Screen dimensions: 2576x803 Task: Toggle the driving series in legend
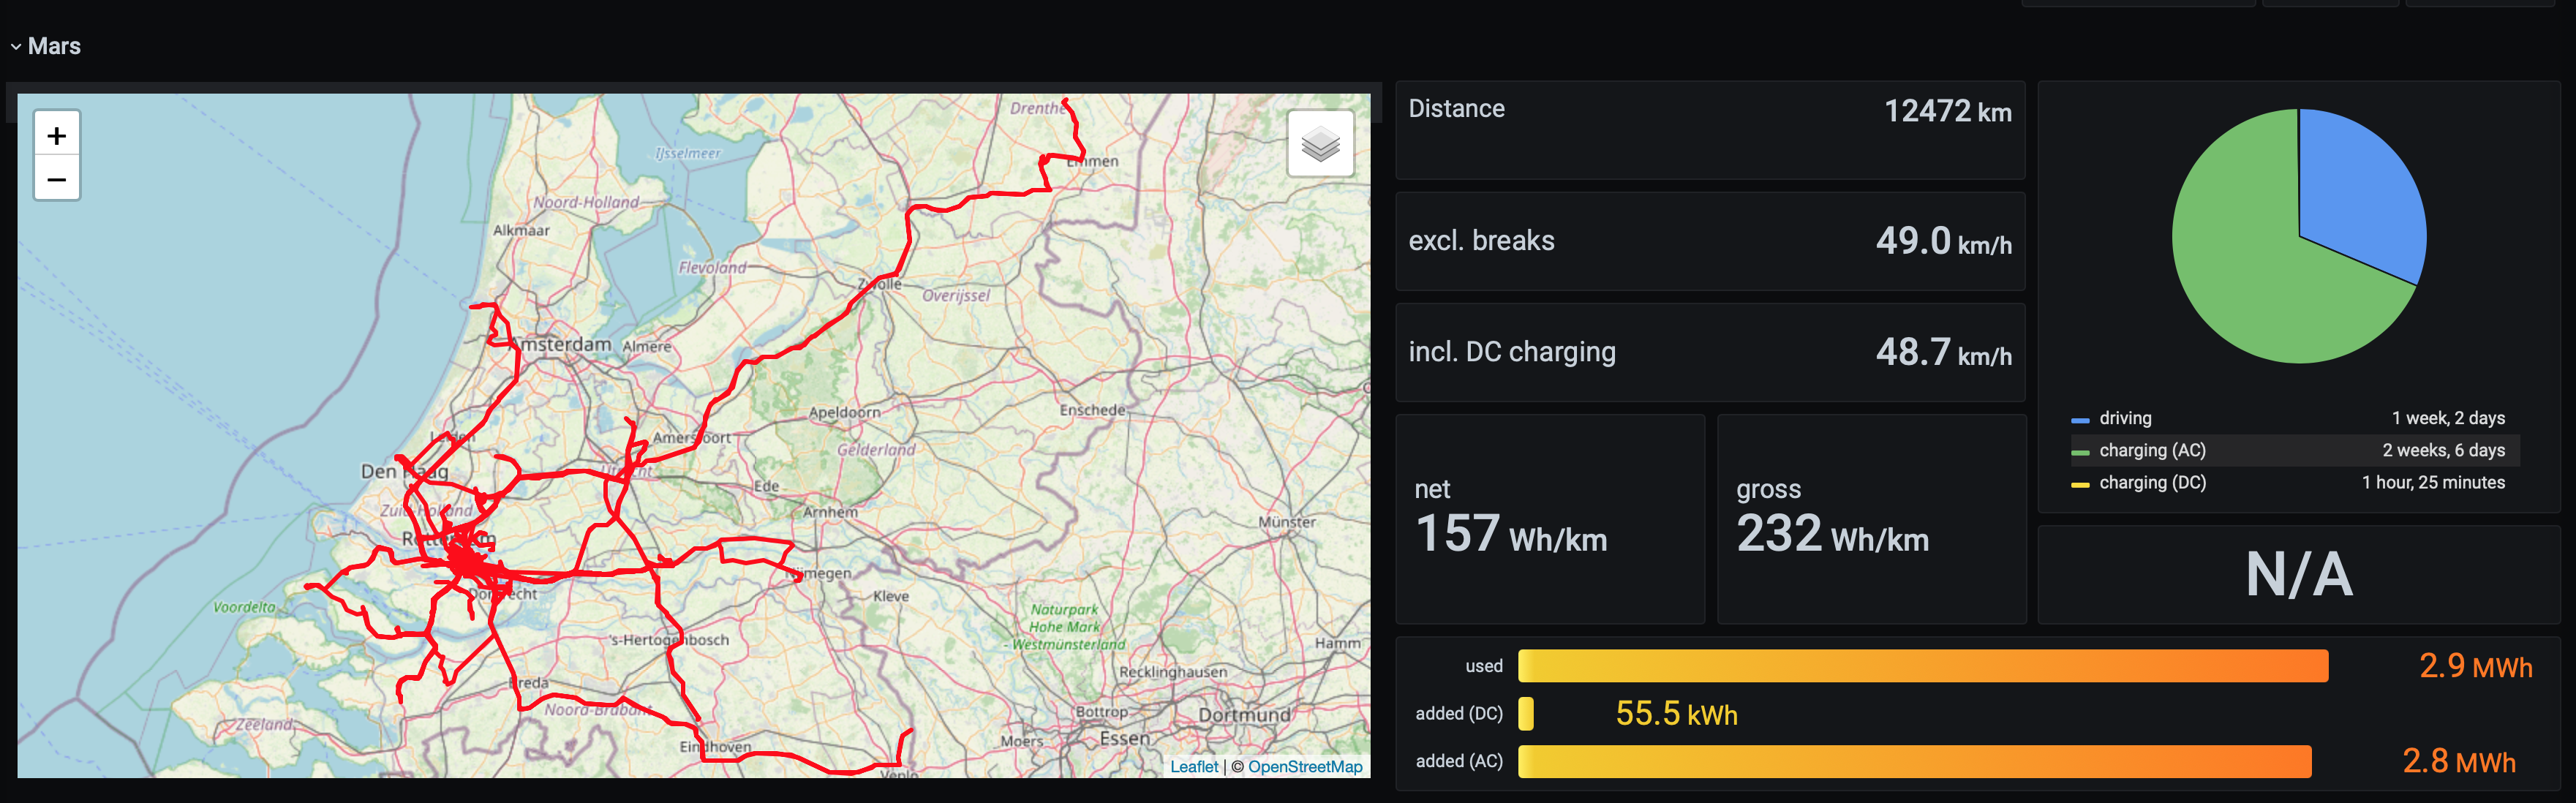2124,418
